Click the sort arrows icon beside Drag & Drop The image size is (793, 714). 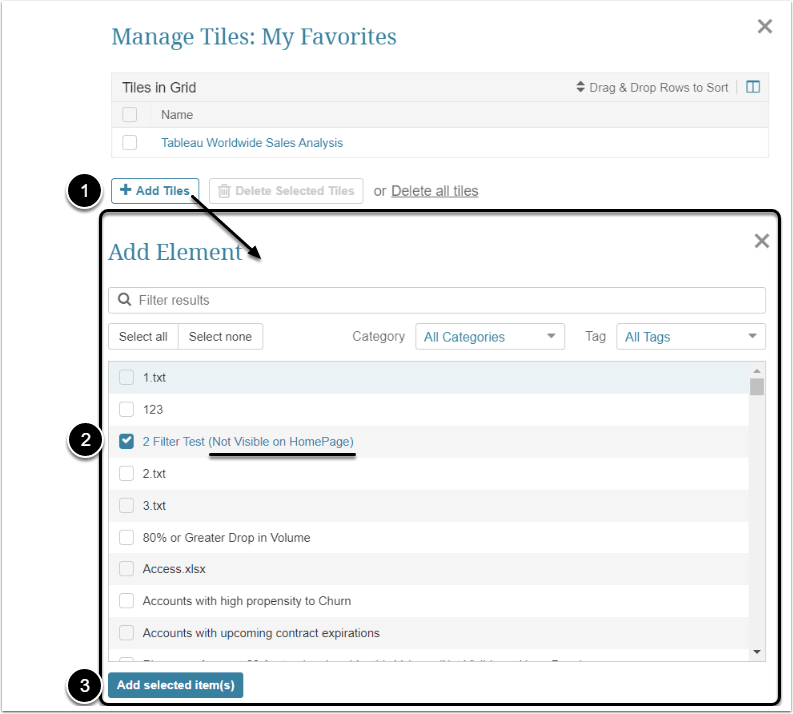pyautogui.click(x=580, y=87)
